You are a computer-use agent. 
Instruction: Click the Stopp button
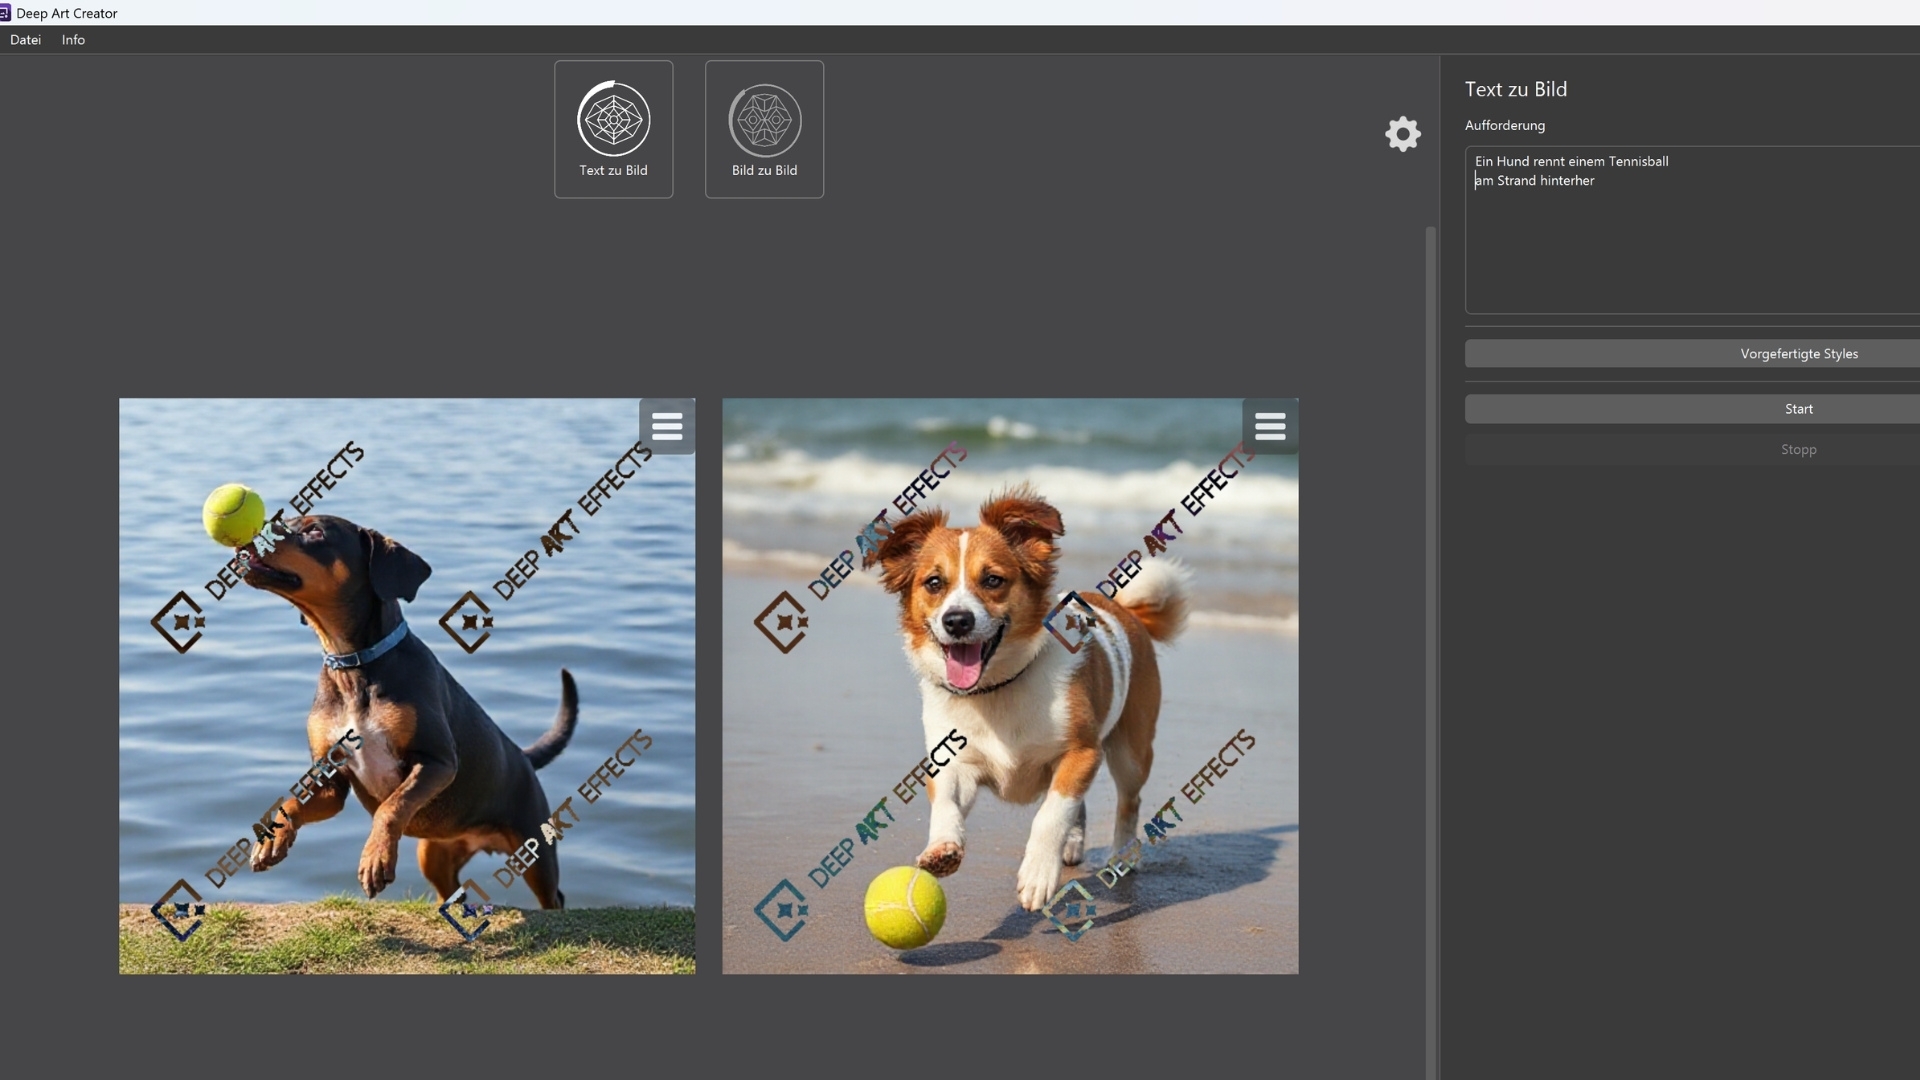(1797, 450)
